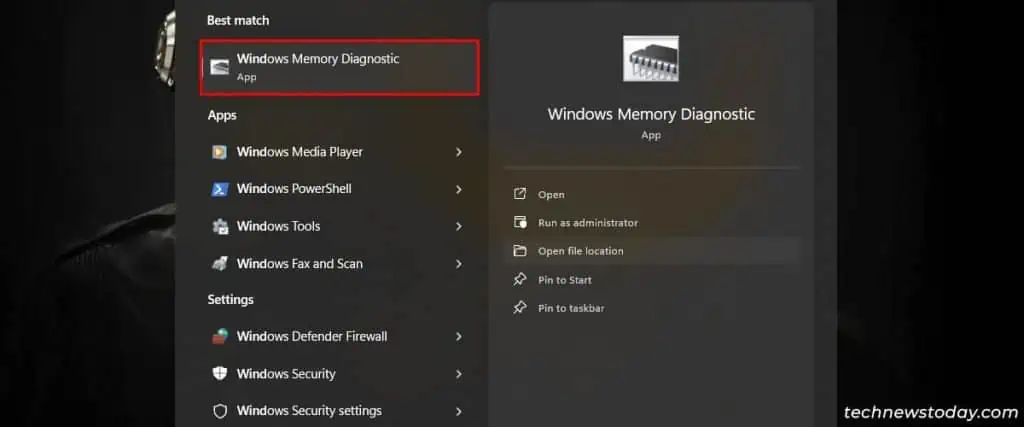Viewport: 1024px width, 427px height.
Task: Expand Windows Security settings chevron
Action: pyautogui.click(x=458, y=411)
